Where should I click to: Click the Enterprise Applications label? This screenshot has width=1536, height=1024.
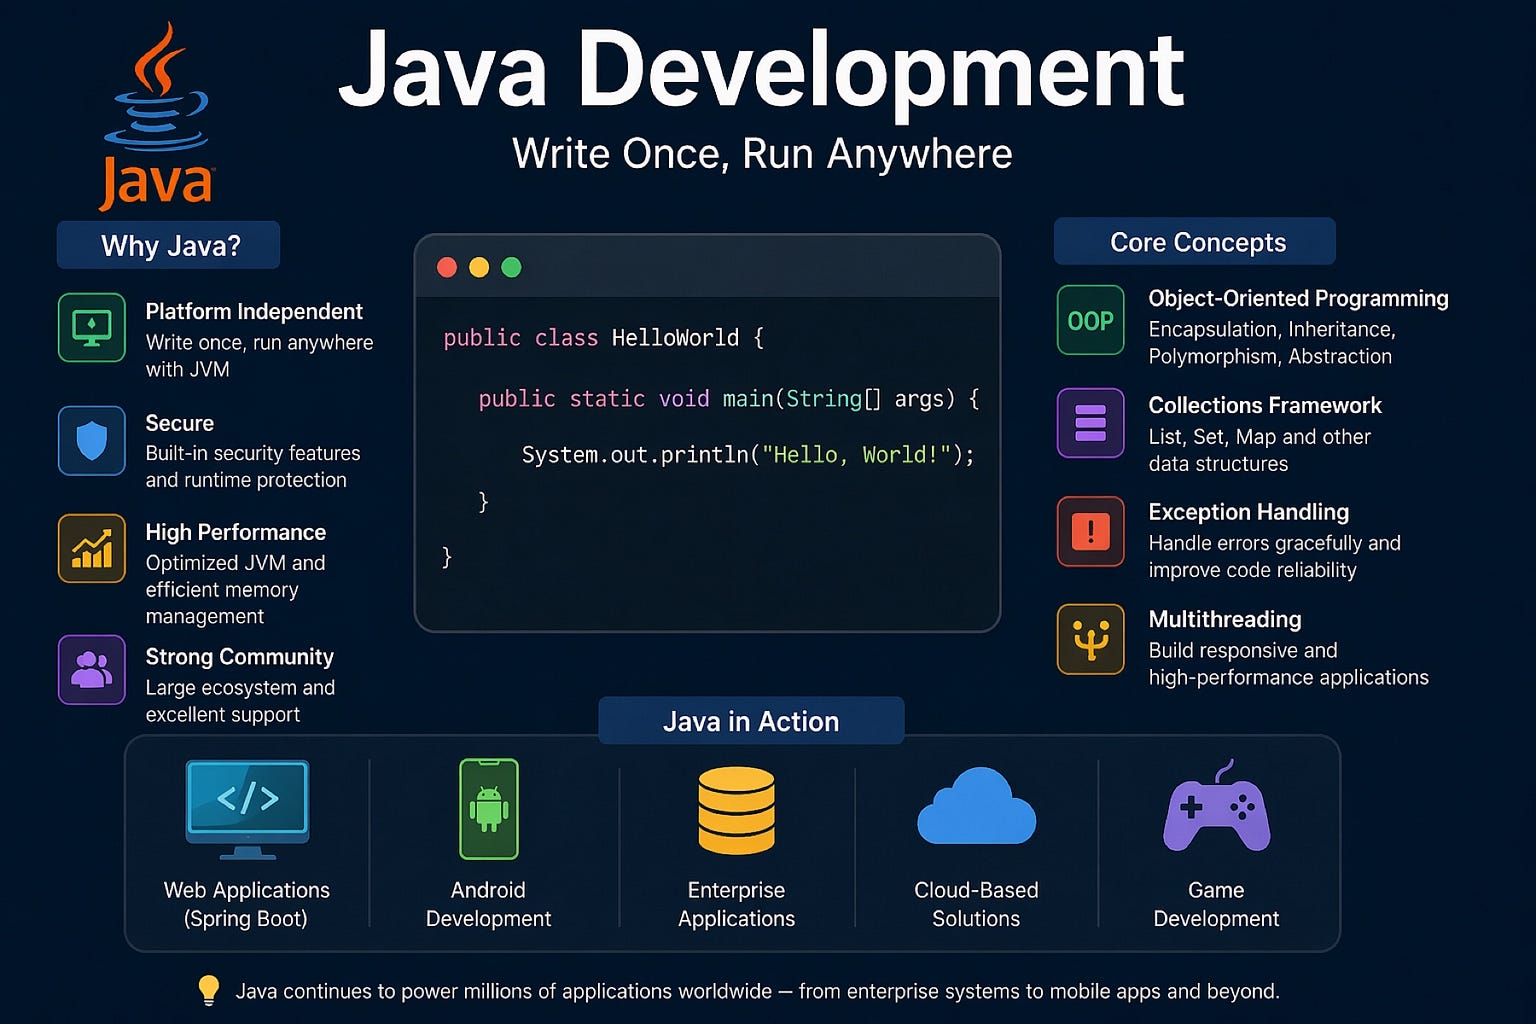tap(737, 904)
